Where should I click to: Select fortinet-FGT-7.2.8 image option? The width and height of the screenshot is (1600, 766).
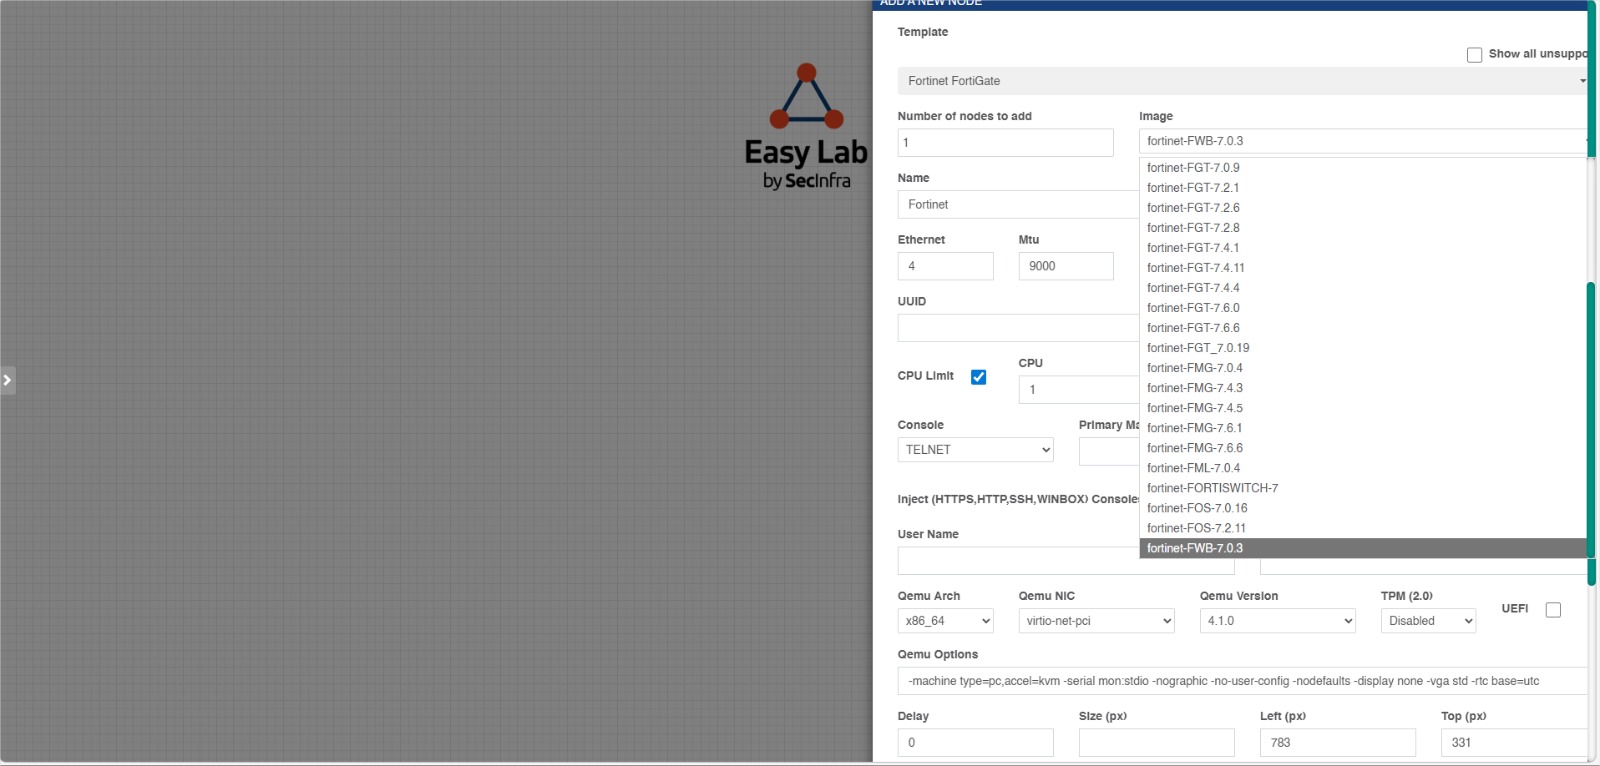[1363, 228]
